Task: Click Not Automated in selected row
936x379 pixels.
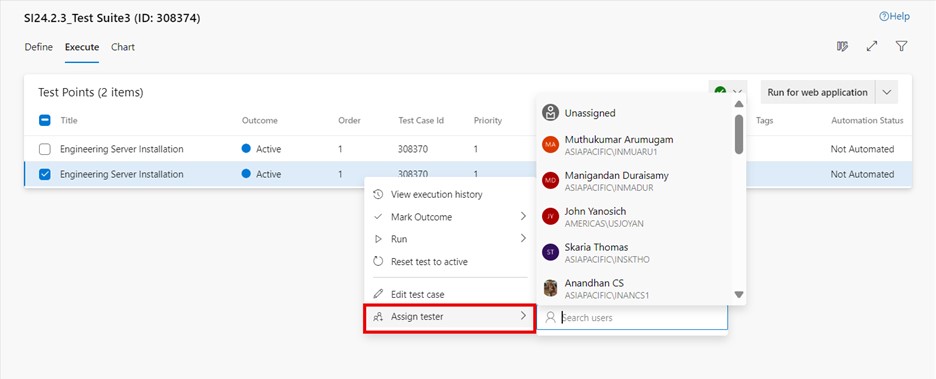Action: pos(862,174)
